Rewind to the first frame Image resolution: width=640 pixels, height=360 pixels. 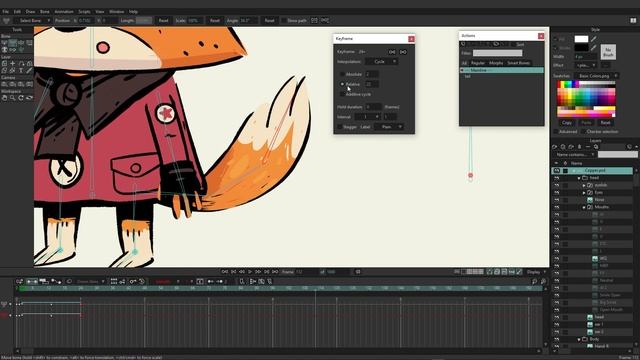tap(224, 272)
